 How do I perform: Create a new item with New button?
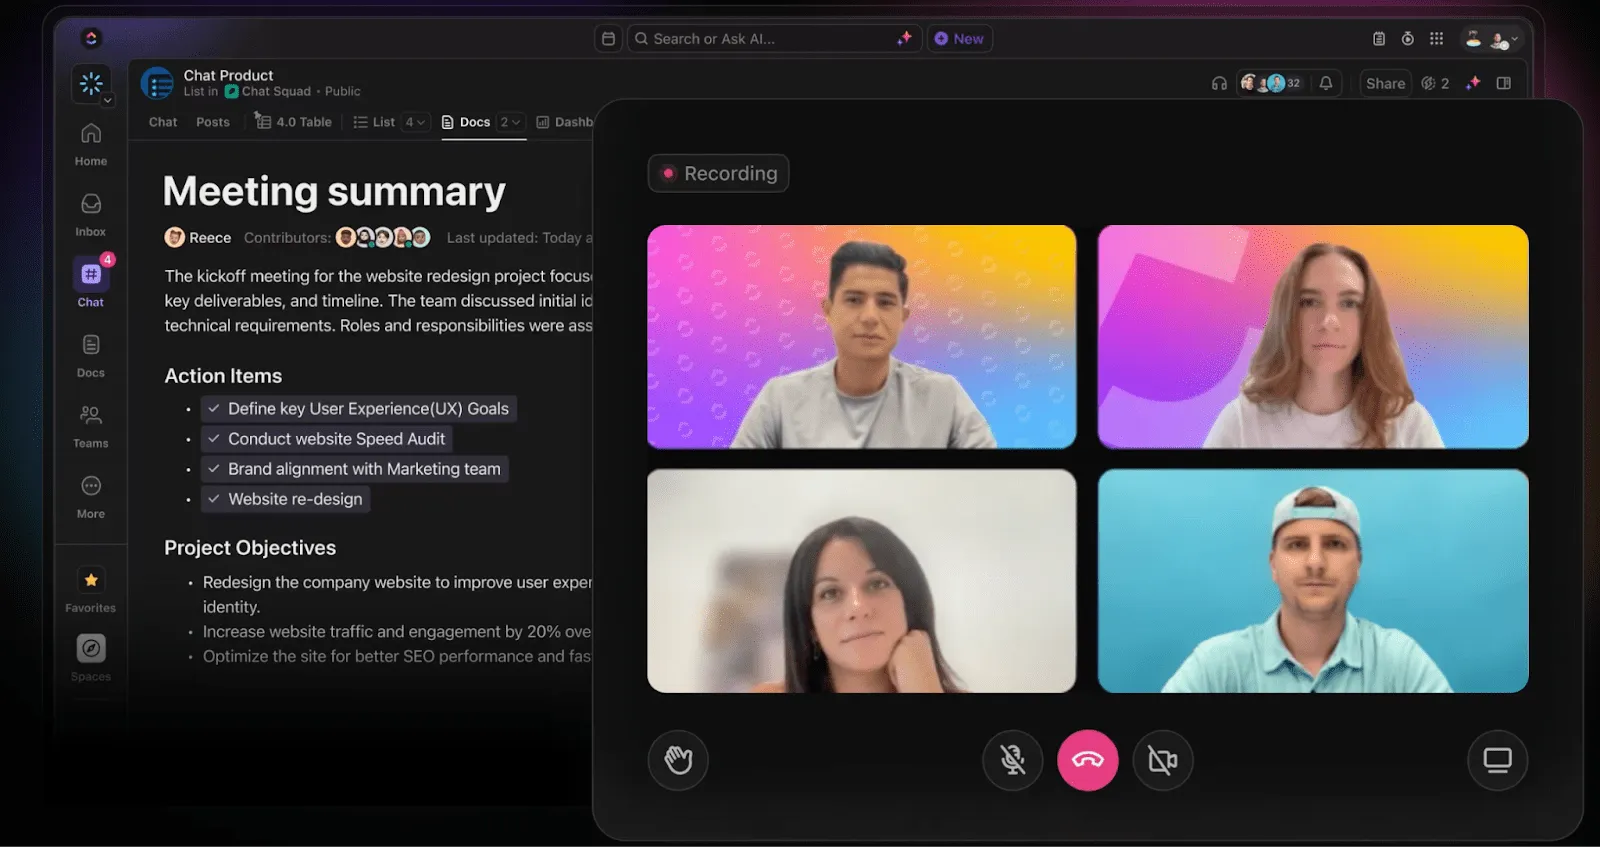(x=959, y=39)
